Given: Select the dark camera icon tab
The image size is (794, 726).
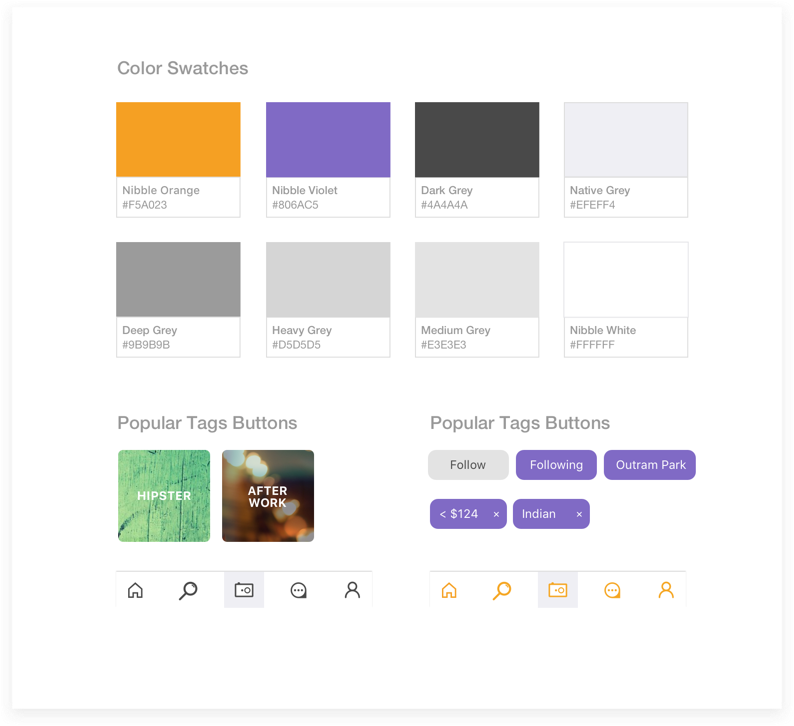Looking at the screenshot, I should (244, 590).
